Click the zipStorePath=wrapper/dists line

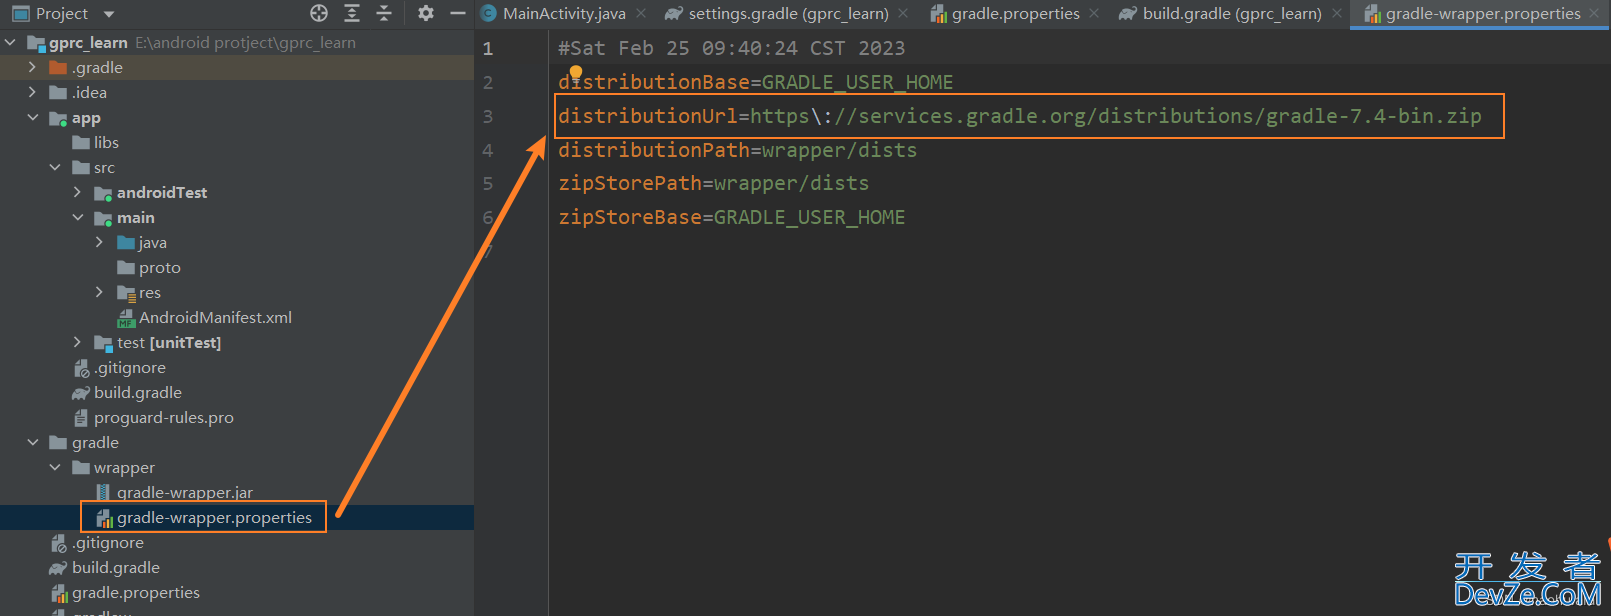click(714, 183)
